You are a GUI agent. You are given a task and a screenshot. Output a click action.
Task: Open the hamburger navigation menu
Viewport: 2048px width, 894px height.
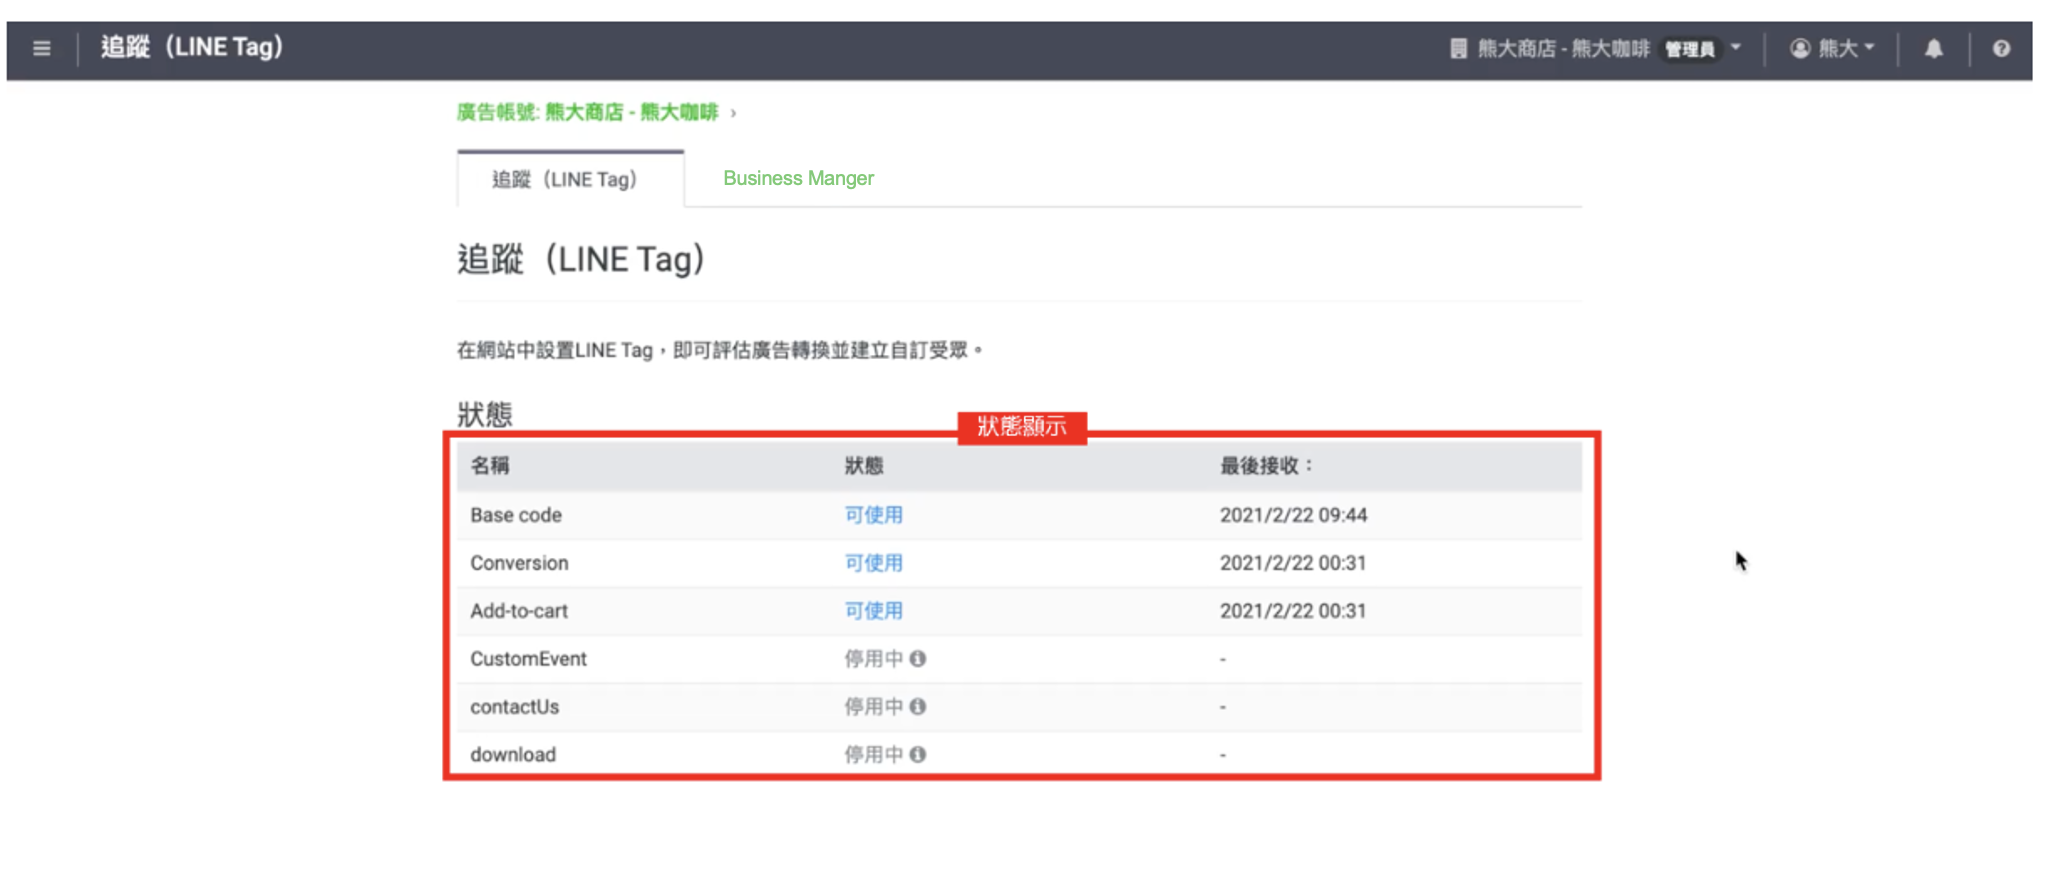point(41,48)
